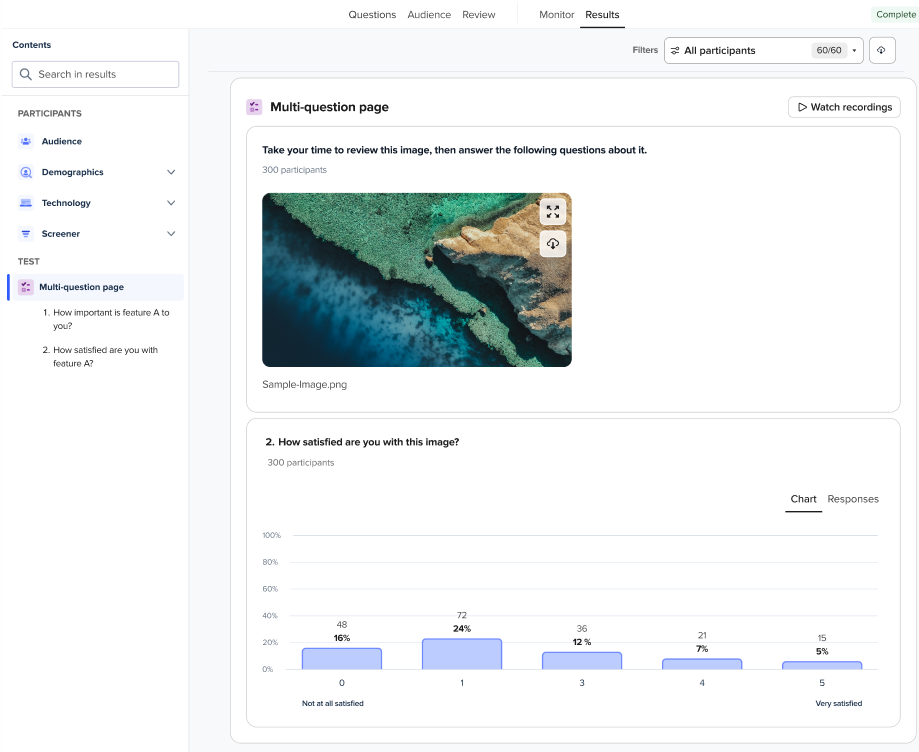Click the 24% bar in chart
The image size is (919, 752).
461,654
